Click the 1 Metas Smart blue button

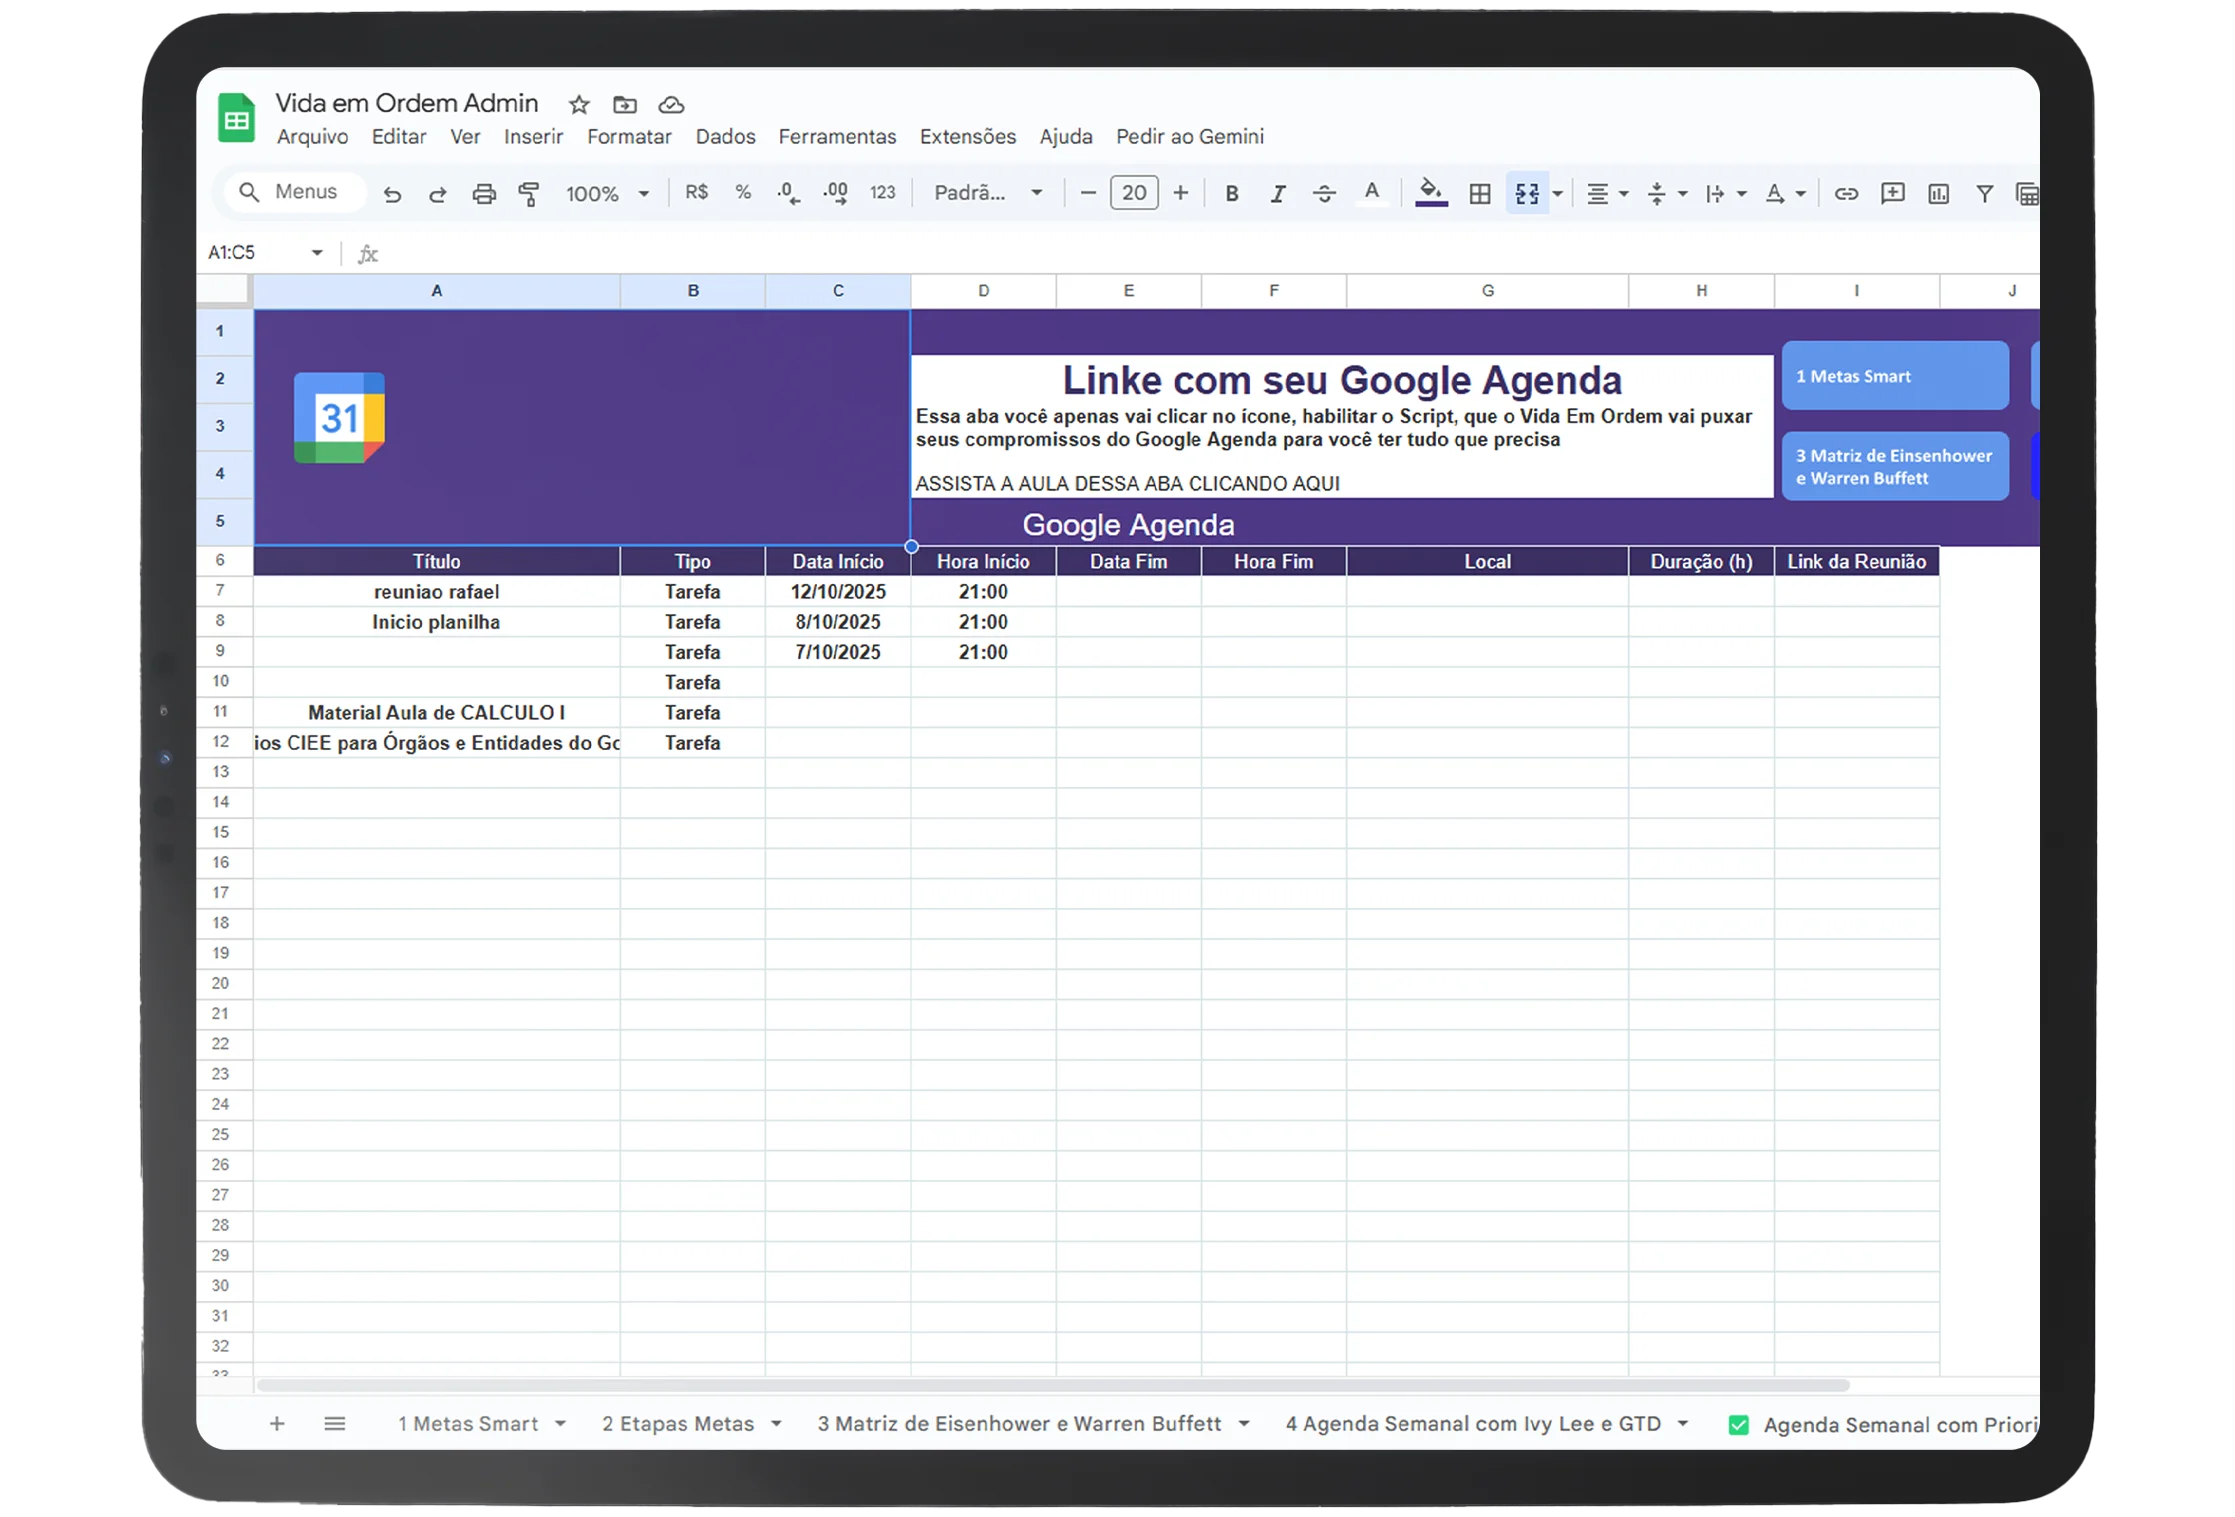[1894, 377]
